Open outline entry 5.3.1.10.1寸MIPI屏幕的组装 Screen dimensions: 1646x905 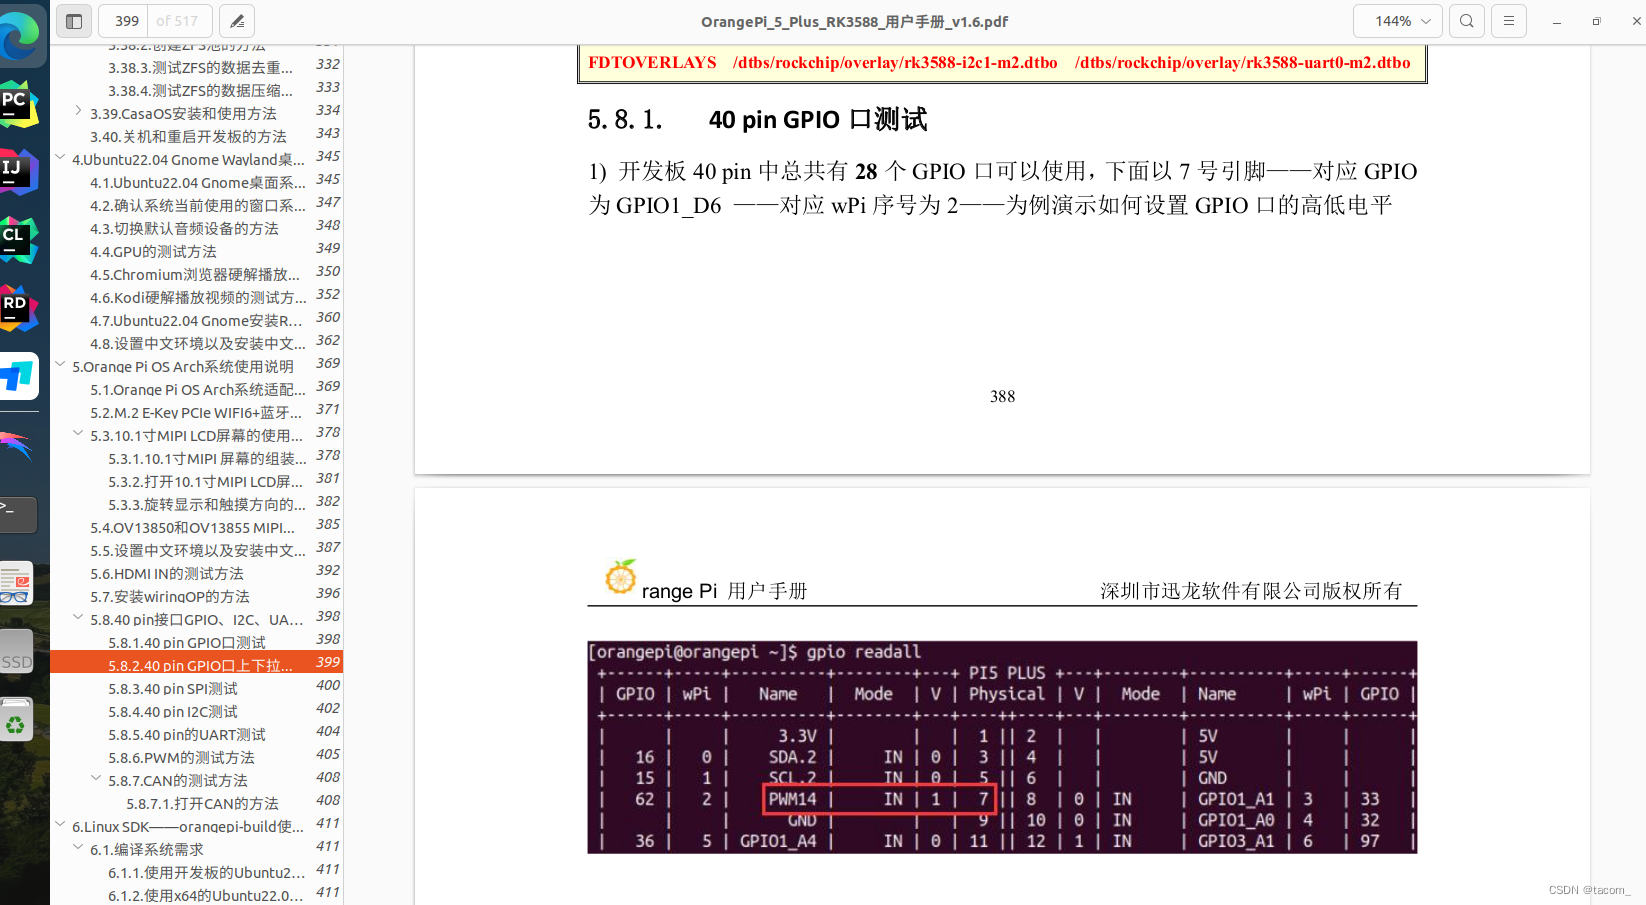click(207, 459)
